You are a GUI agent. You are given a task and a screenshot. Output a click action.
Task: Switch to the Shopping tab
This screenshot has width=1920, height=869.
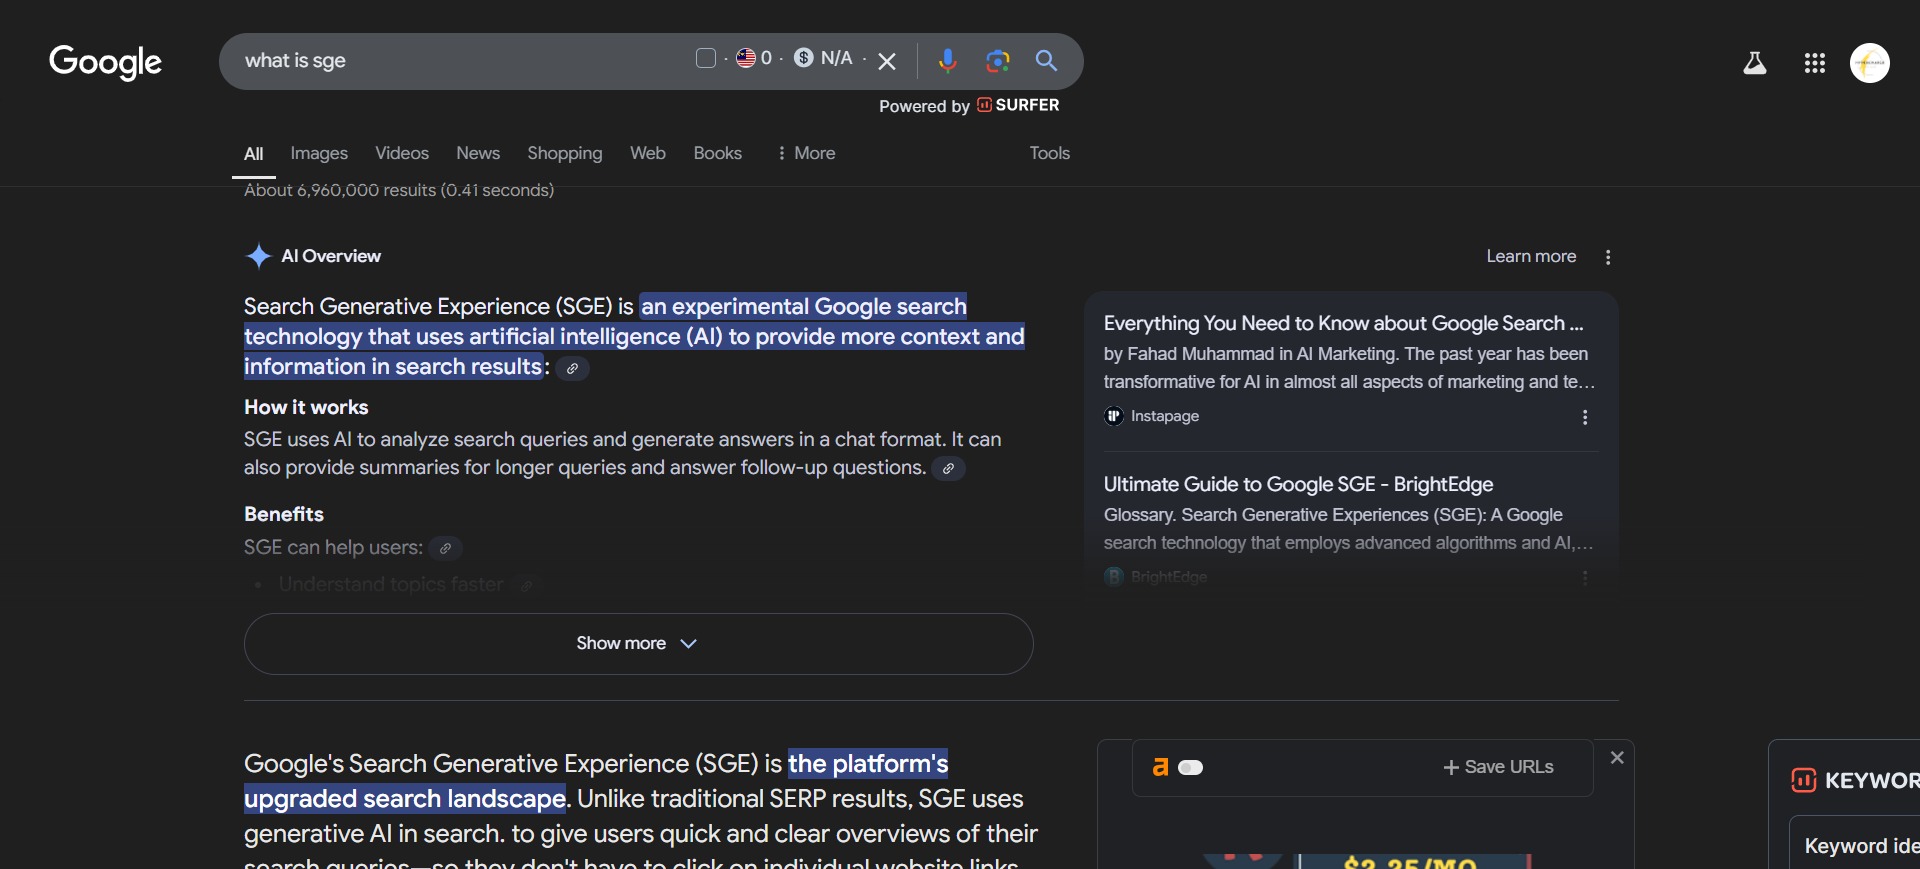565,153
